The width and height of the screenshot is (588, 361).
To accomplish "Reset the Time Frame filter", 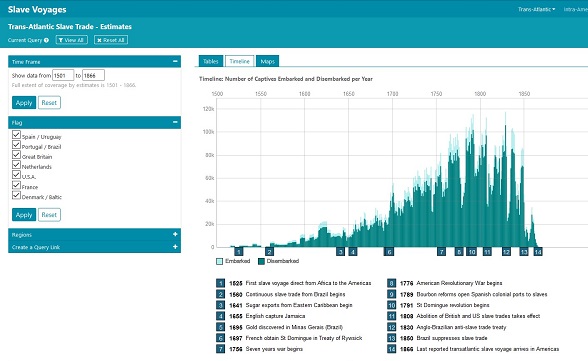I will [49, 103].
